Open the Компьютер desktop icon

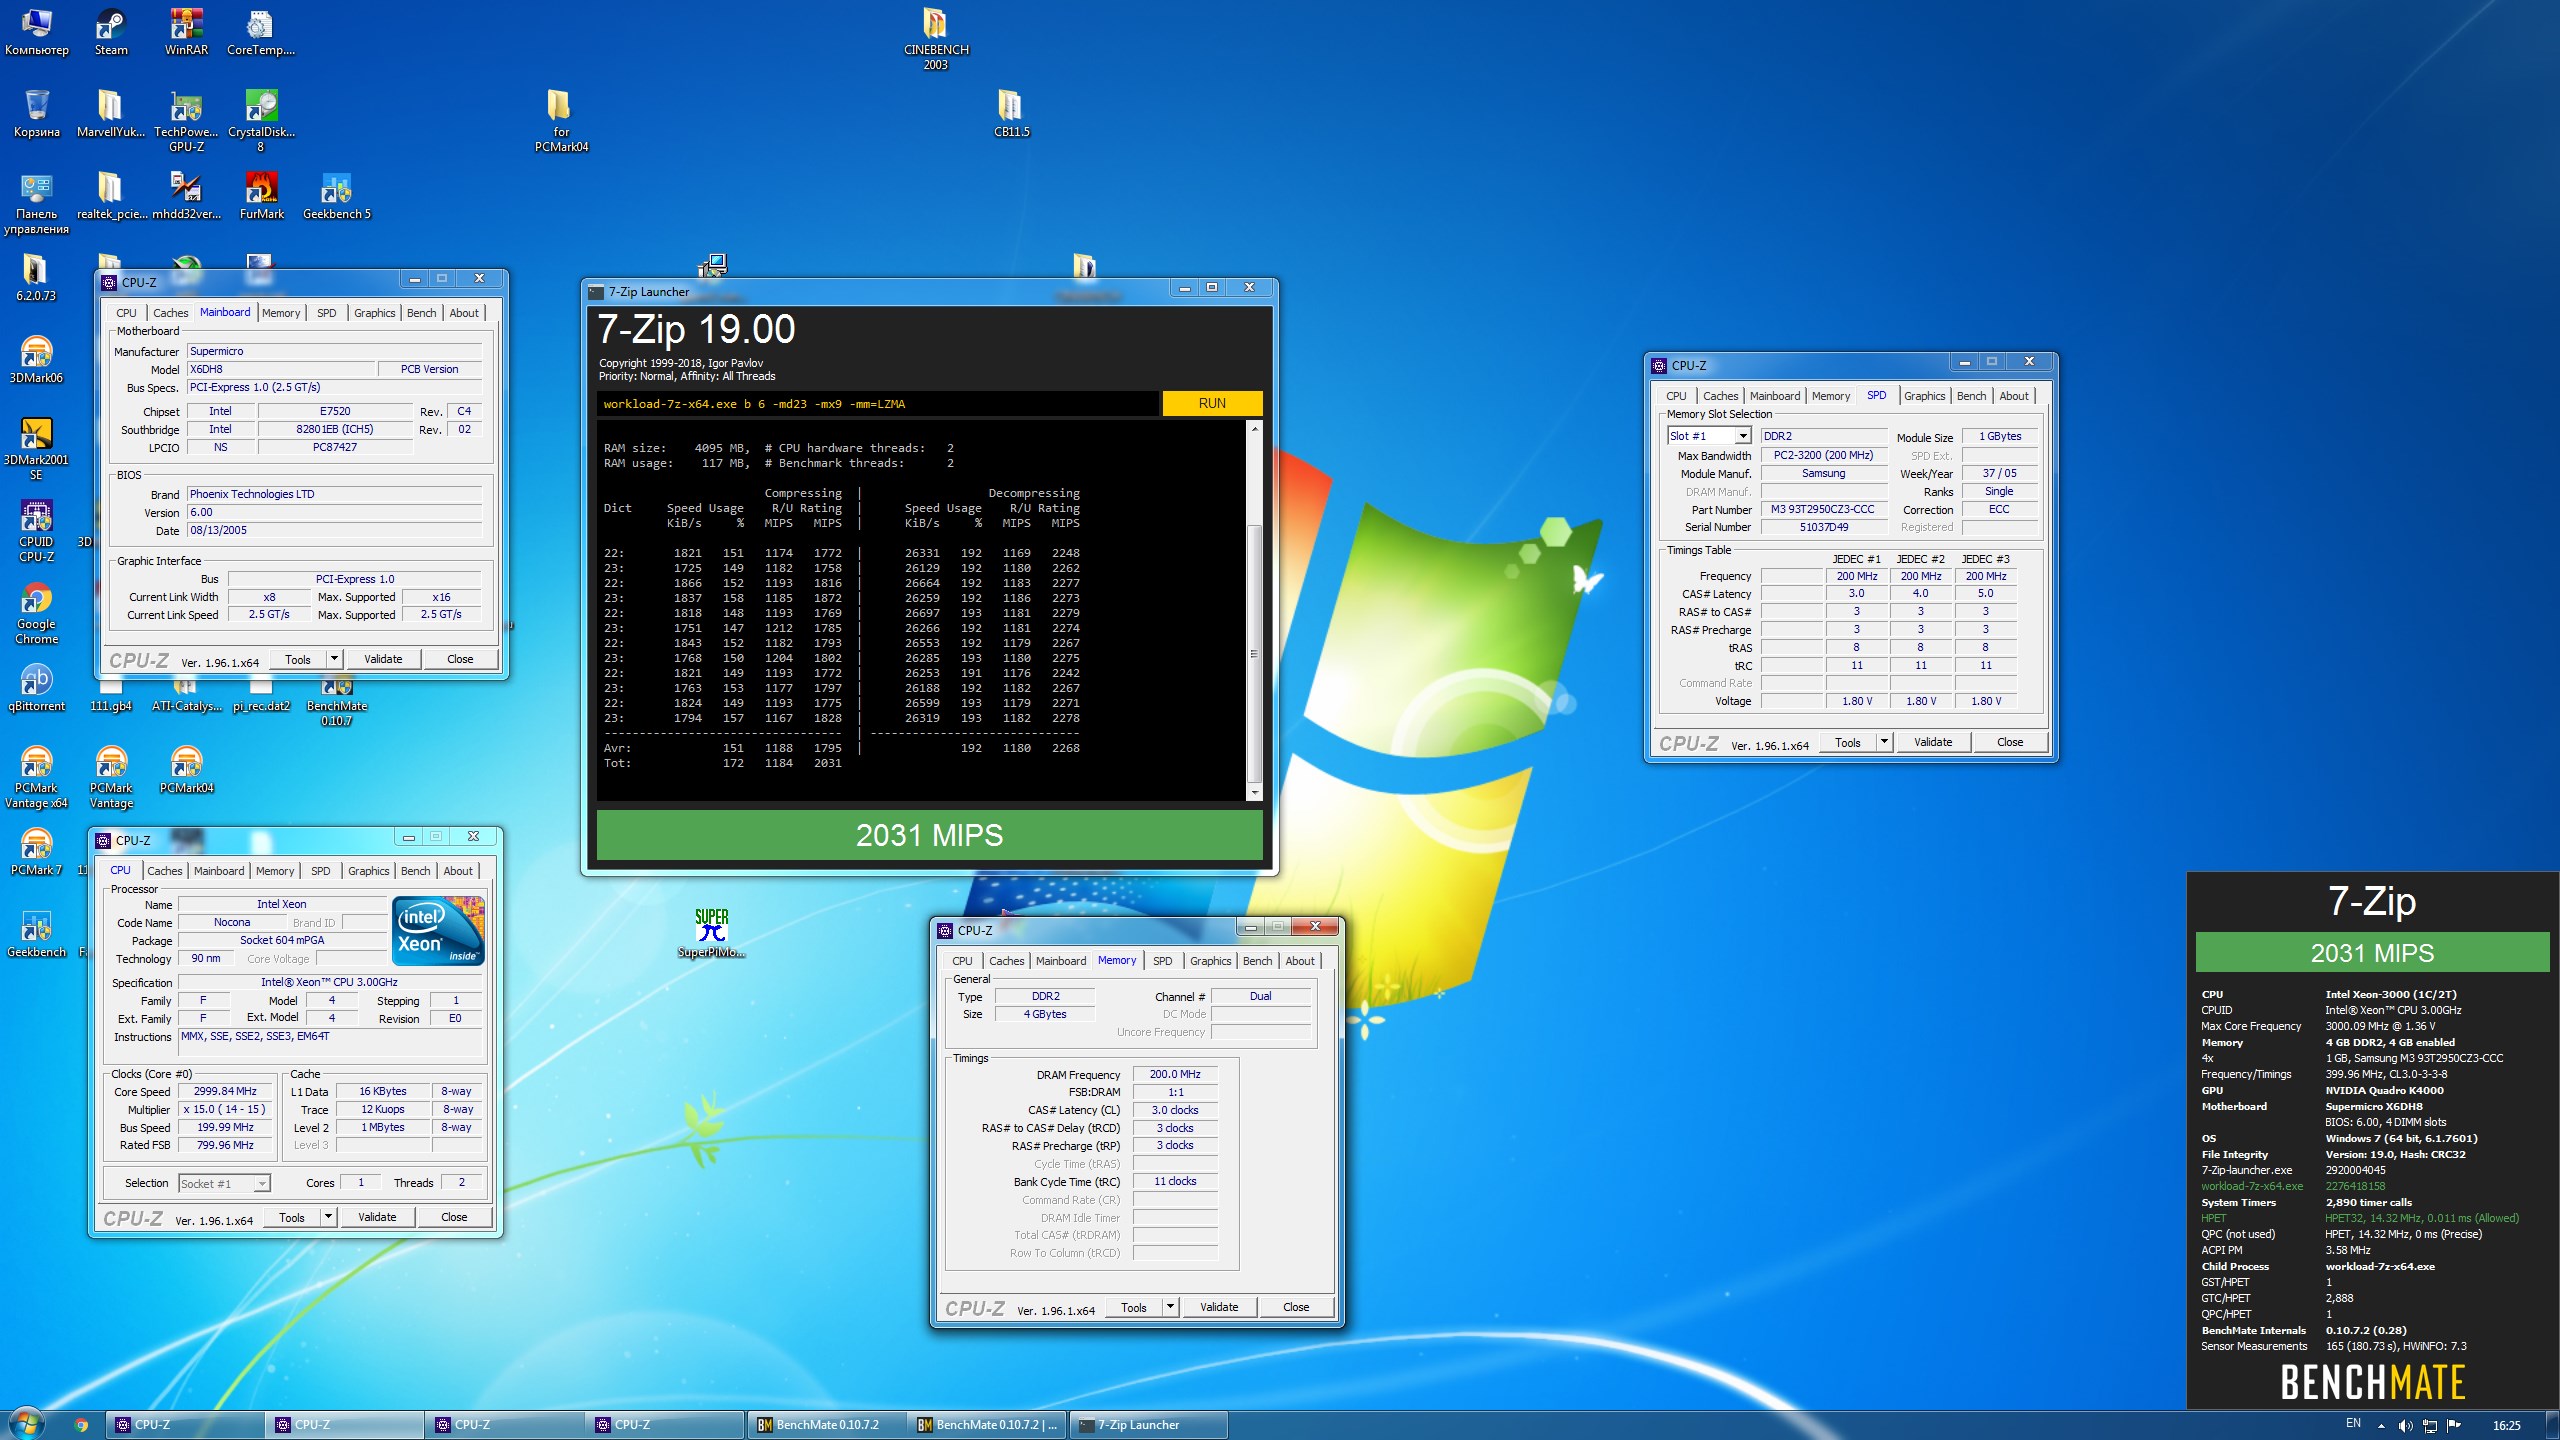[37, 32]
